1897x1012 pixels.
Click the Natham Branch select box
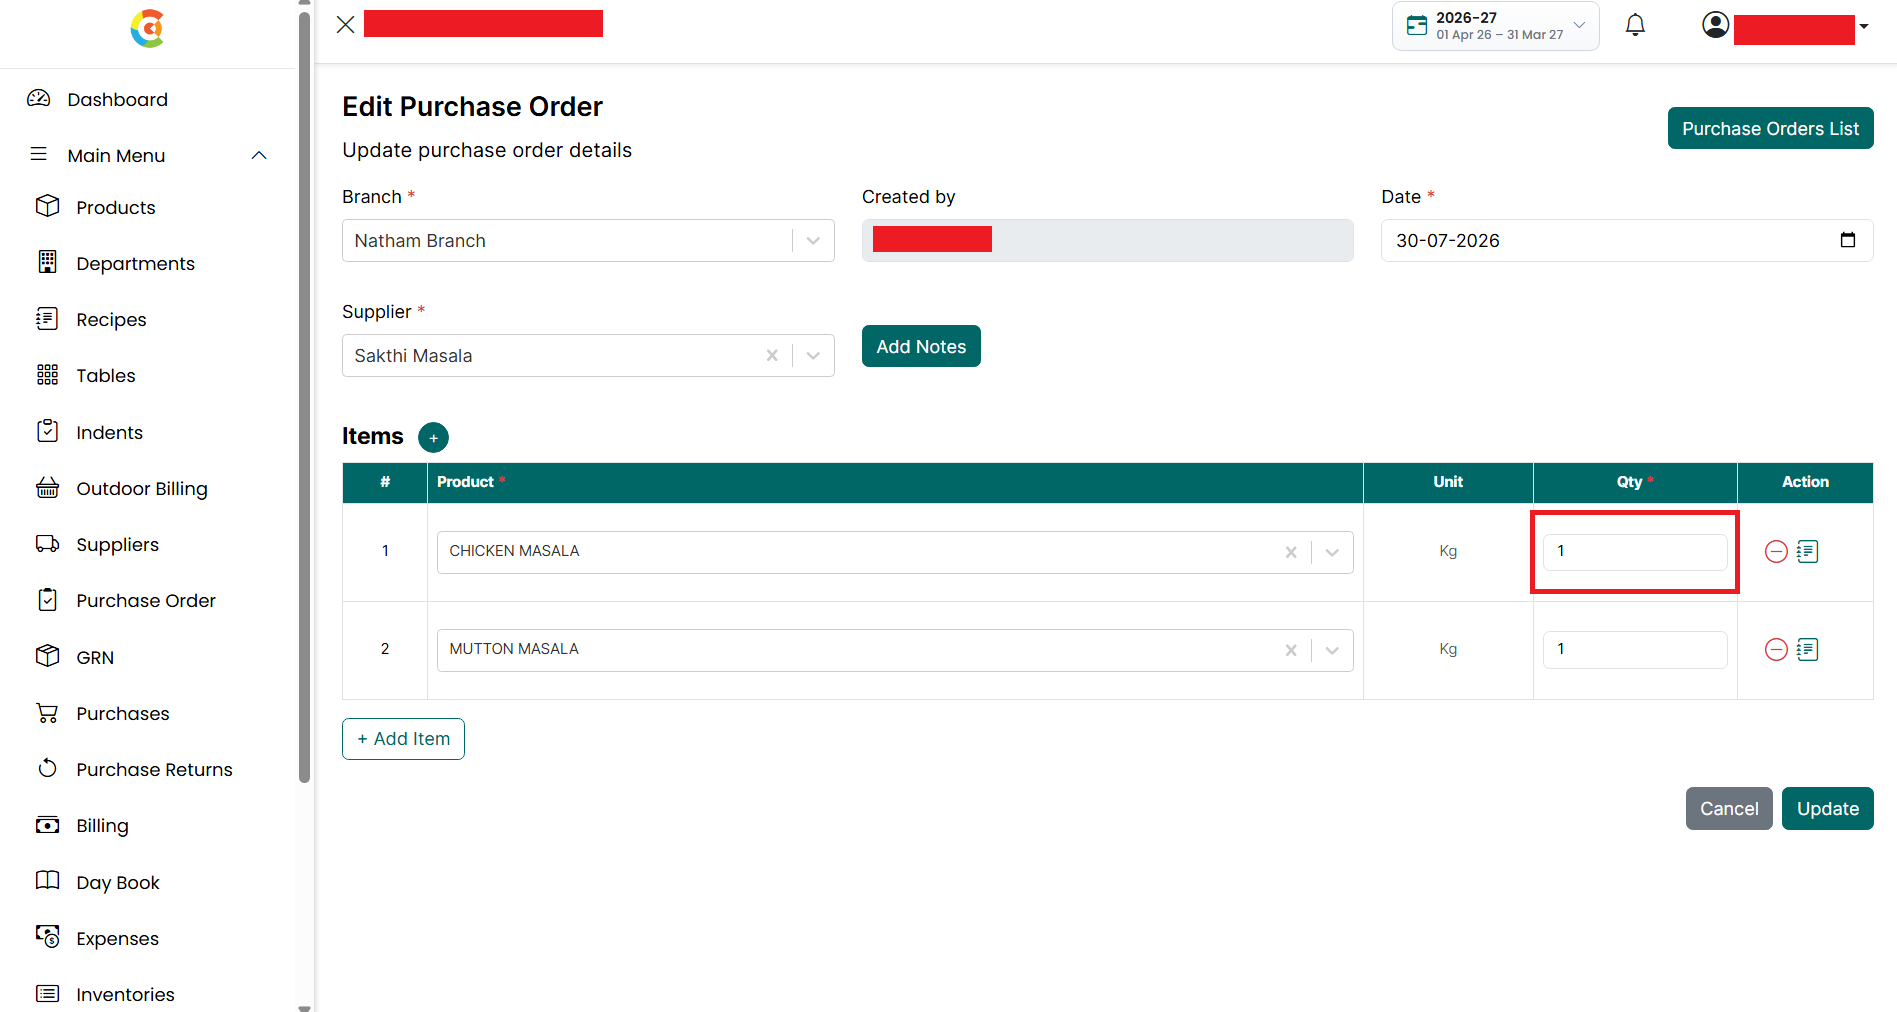[588, 241]
